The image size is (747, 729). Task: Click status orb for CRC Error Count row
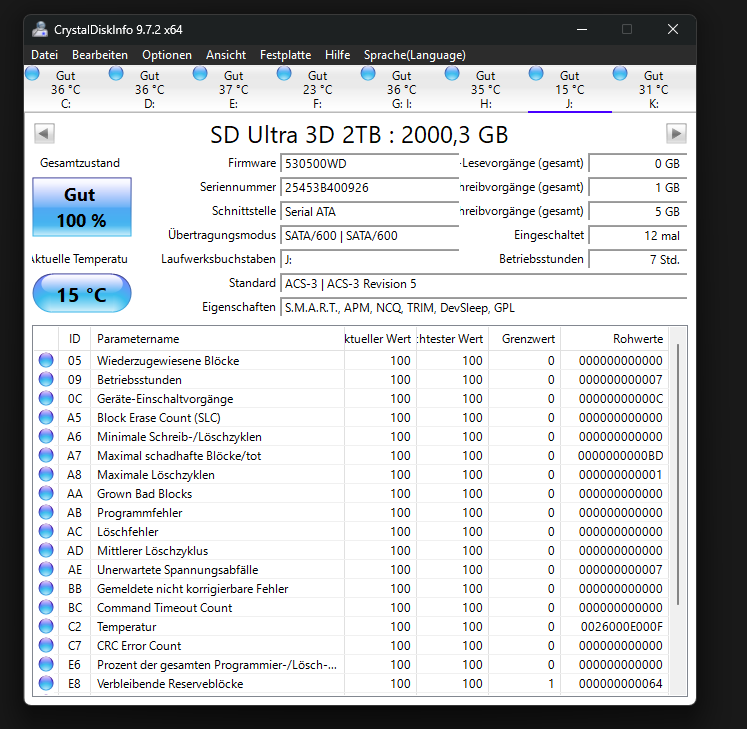(x=46, y=645)
